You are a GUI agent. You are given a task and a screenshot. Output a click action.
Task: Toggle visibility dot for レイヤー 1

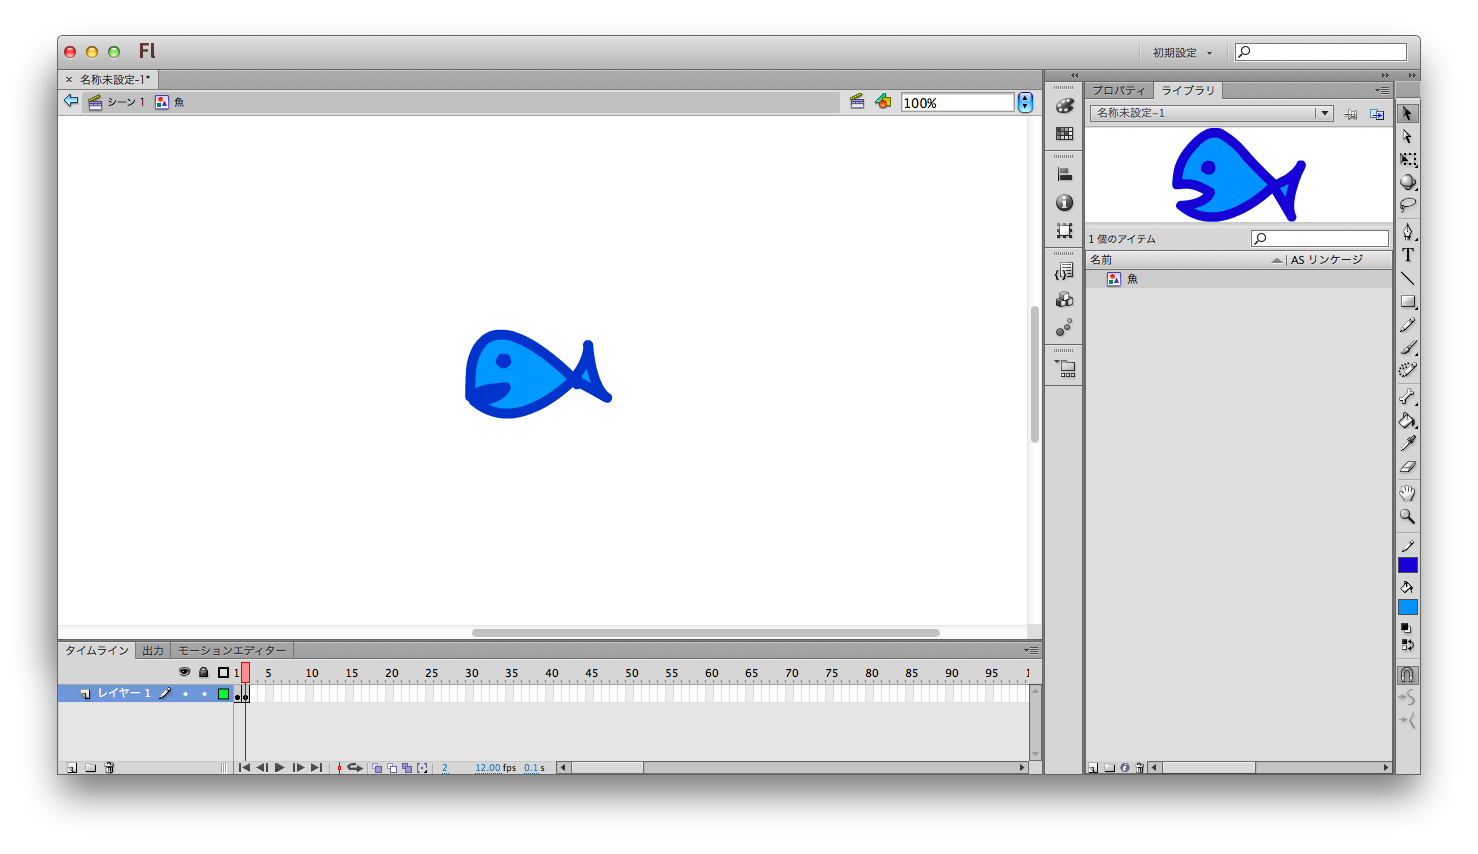pyautogui.click(x=185, y=694)
